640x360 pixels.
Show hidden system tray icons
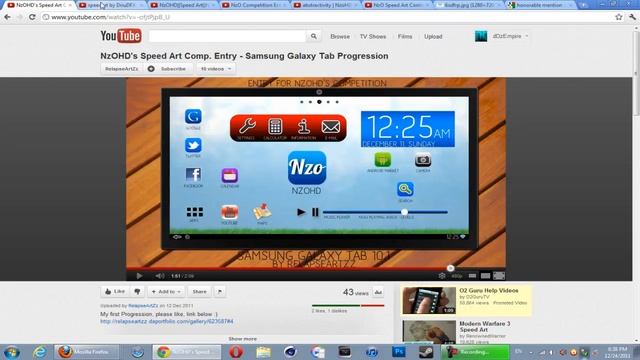[531, 352]
